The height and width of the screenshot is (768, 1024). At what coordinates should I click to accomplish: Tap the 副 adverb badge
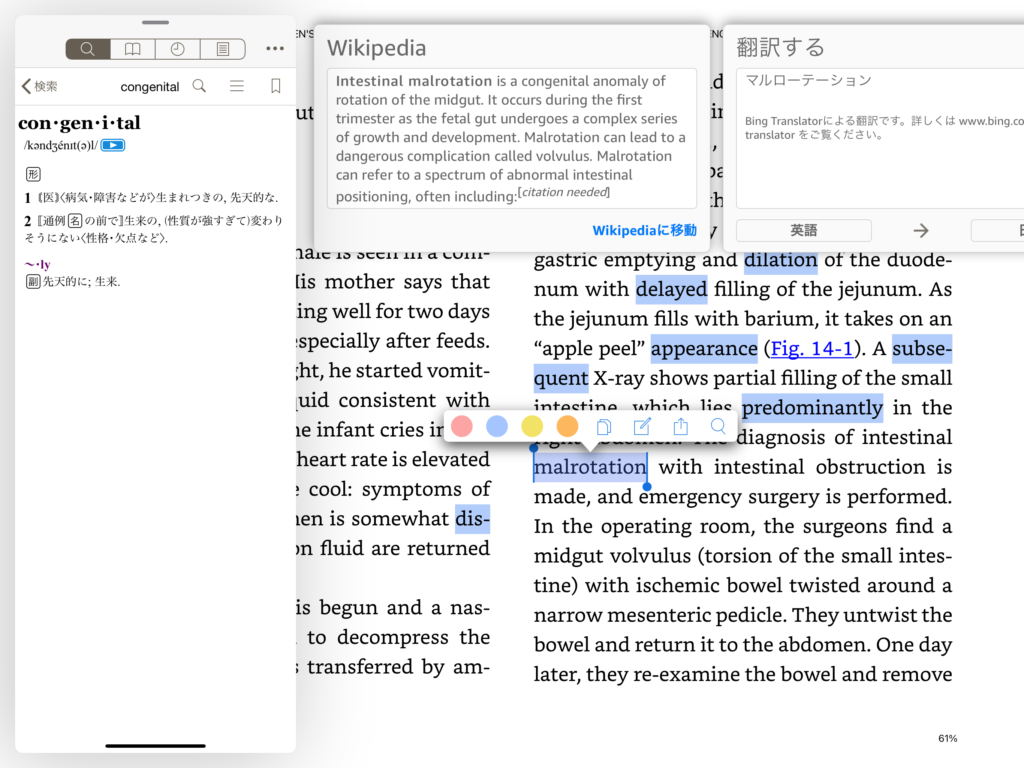click(x=33, y=281)
